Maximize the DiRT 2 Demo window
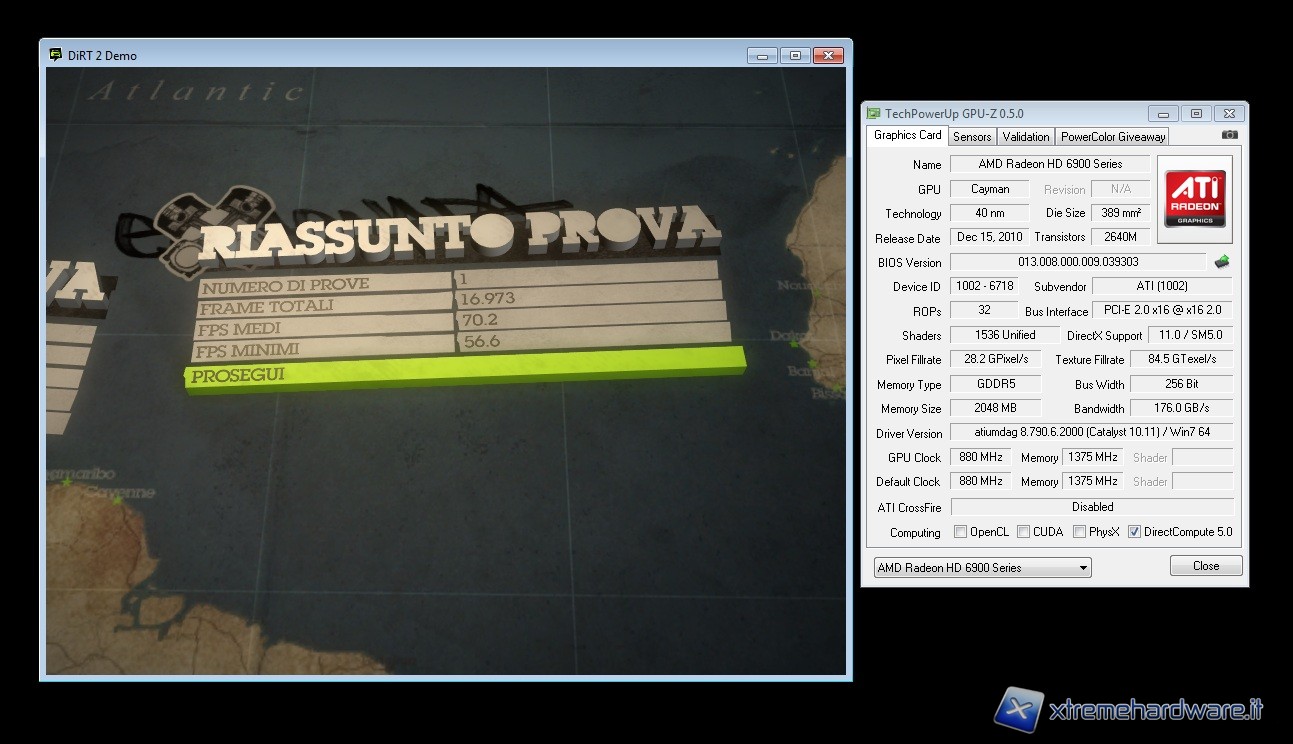This screenshot has height=744, width=1293. tap(795, 56)
